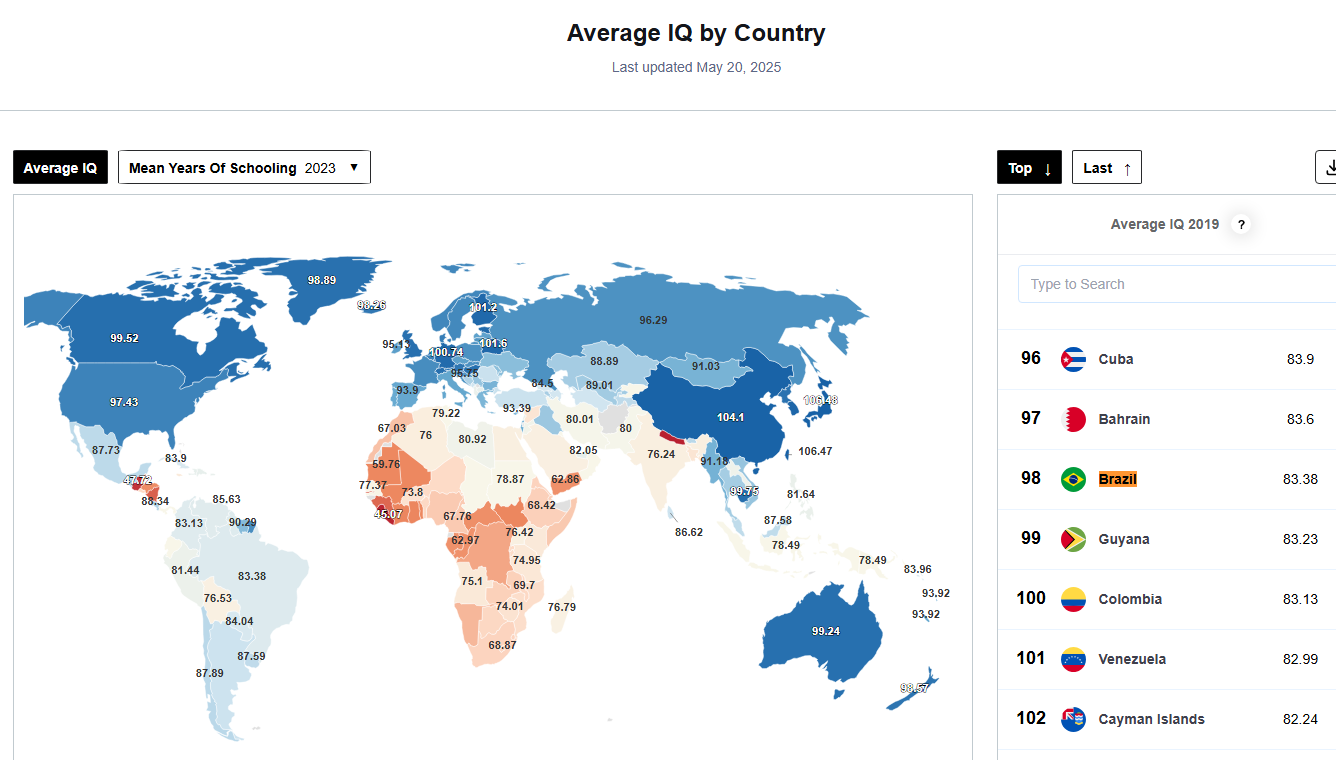1336x760 pixels.
Task: Click the Average IQ 2019 header
Action: (x=1165, y=224)
